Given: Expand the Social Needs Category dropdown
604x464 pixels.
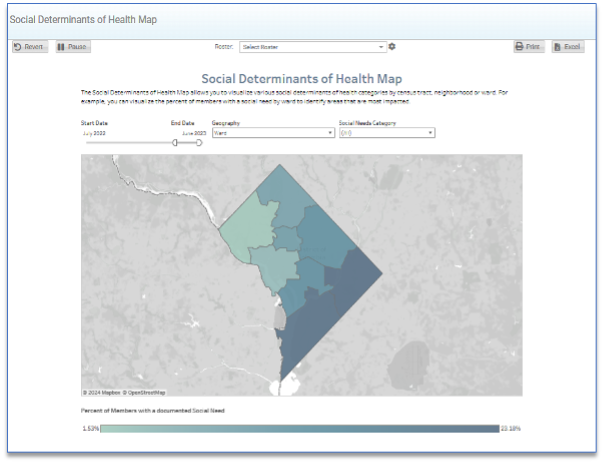Looking at the screenshot, I should pyautogui.click(x=386, y=132).
